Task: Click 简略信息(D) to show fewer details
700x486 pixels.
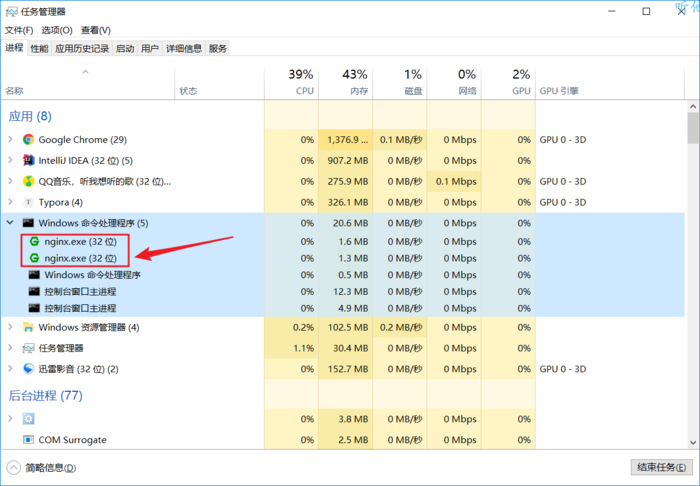Action: 42,468
